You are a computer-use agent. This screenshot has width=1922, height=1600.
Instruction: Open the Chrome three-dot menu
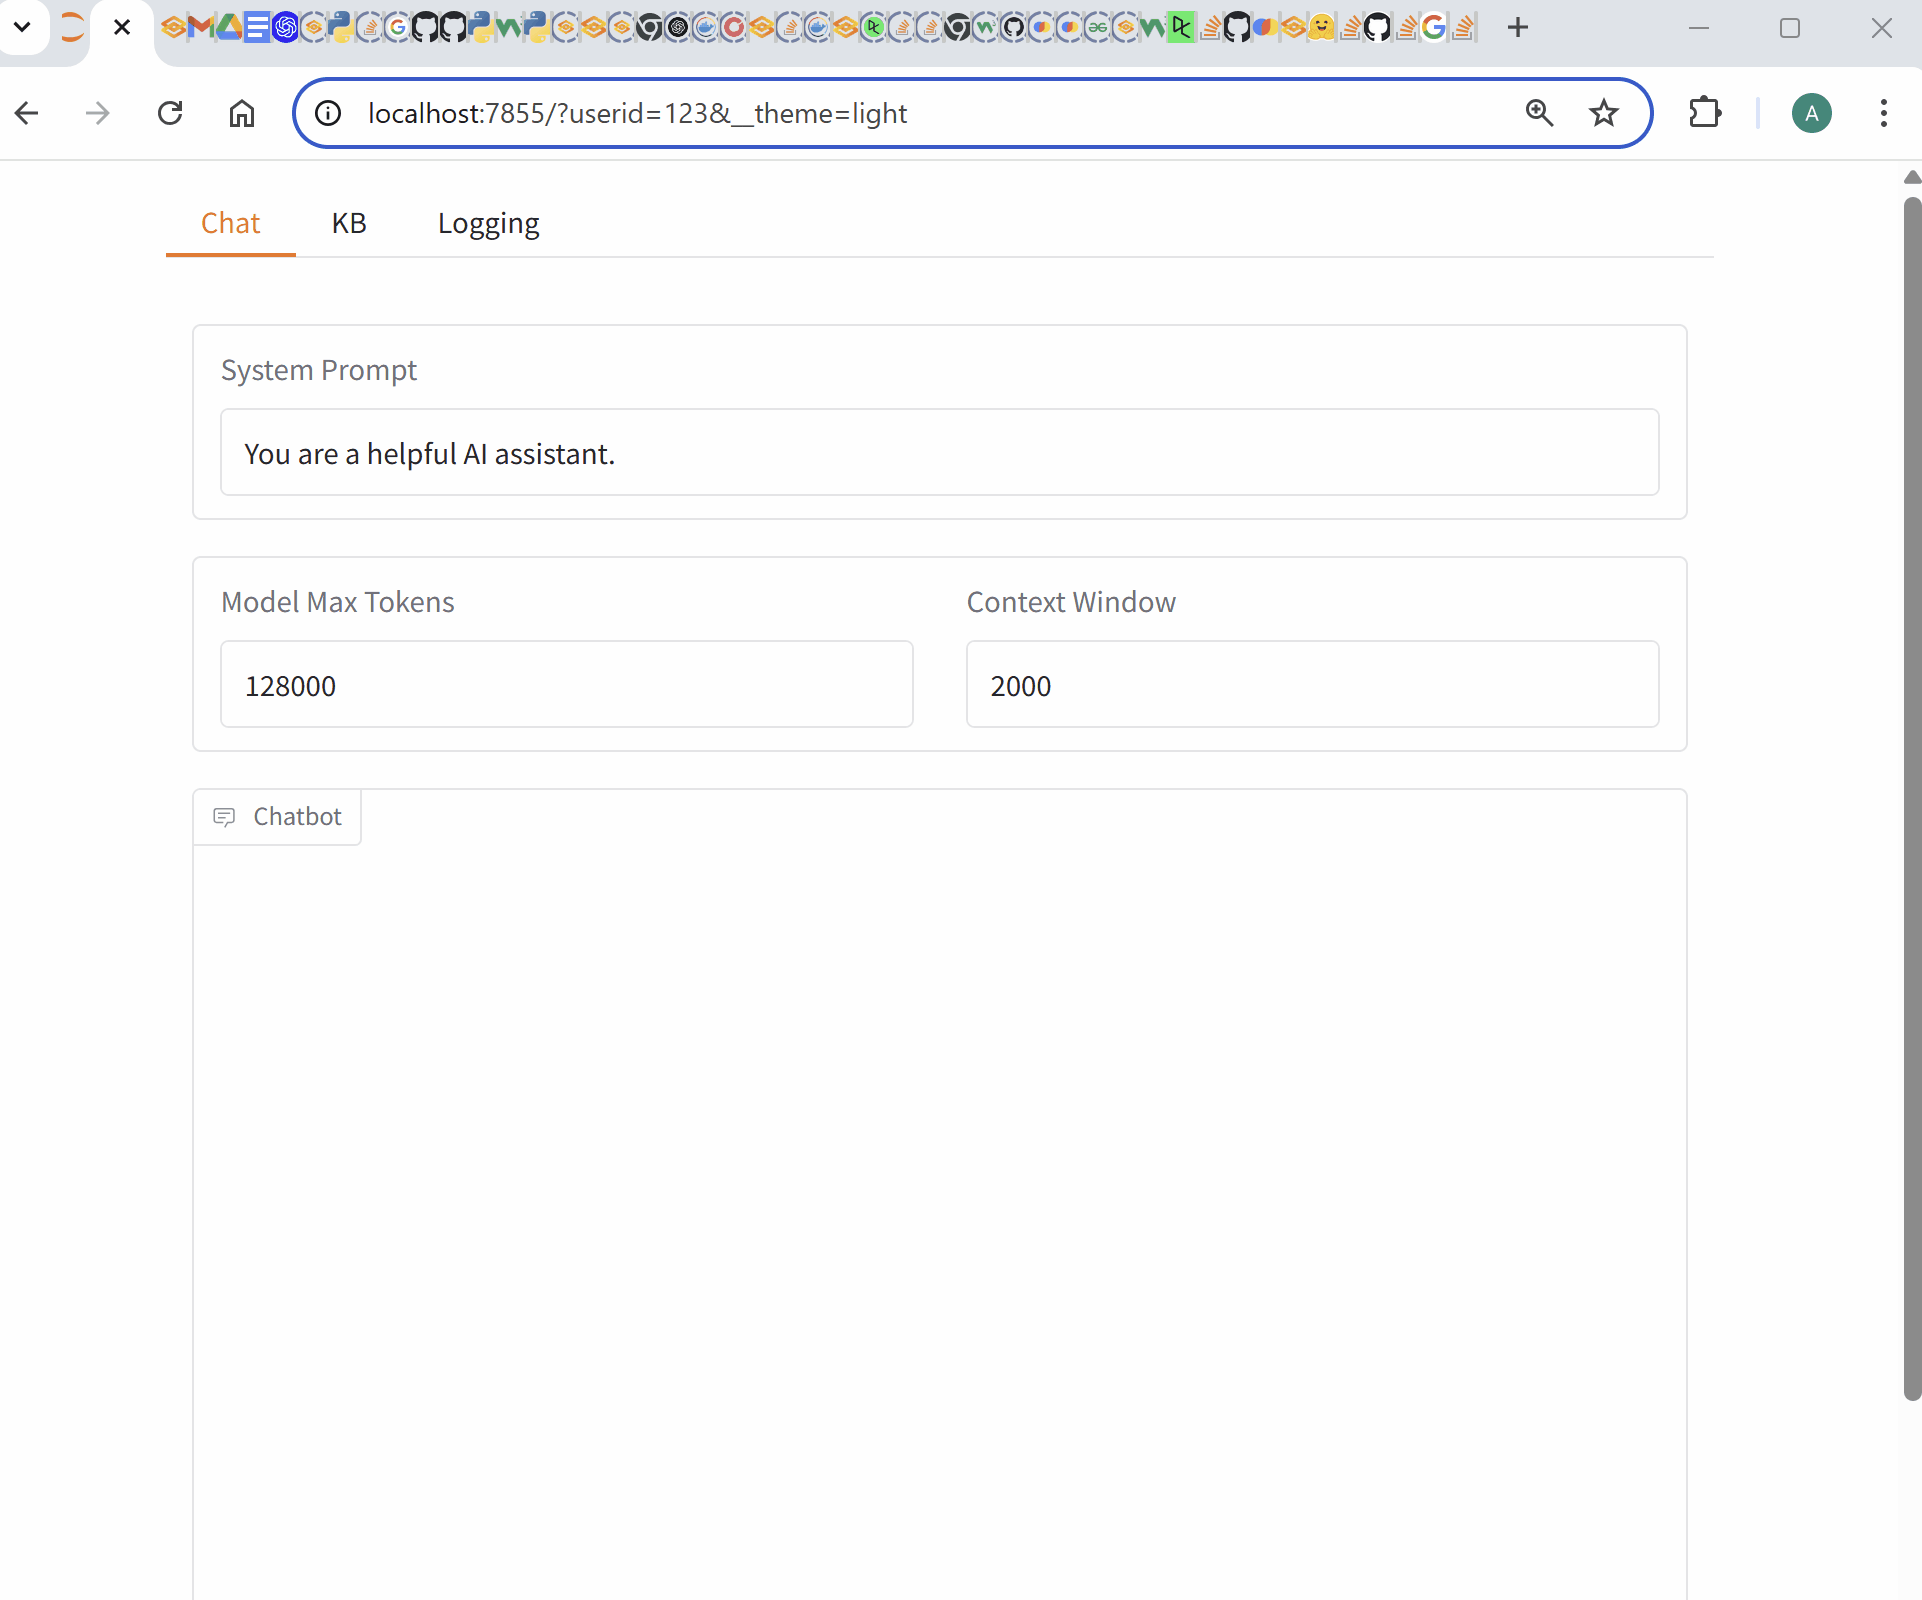[1884, 113]
